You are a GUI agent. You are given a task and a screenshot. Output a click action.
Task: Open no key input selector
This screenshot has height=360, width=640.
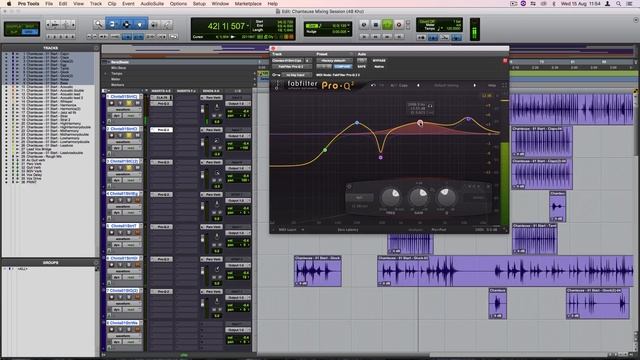click(296, 75)
